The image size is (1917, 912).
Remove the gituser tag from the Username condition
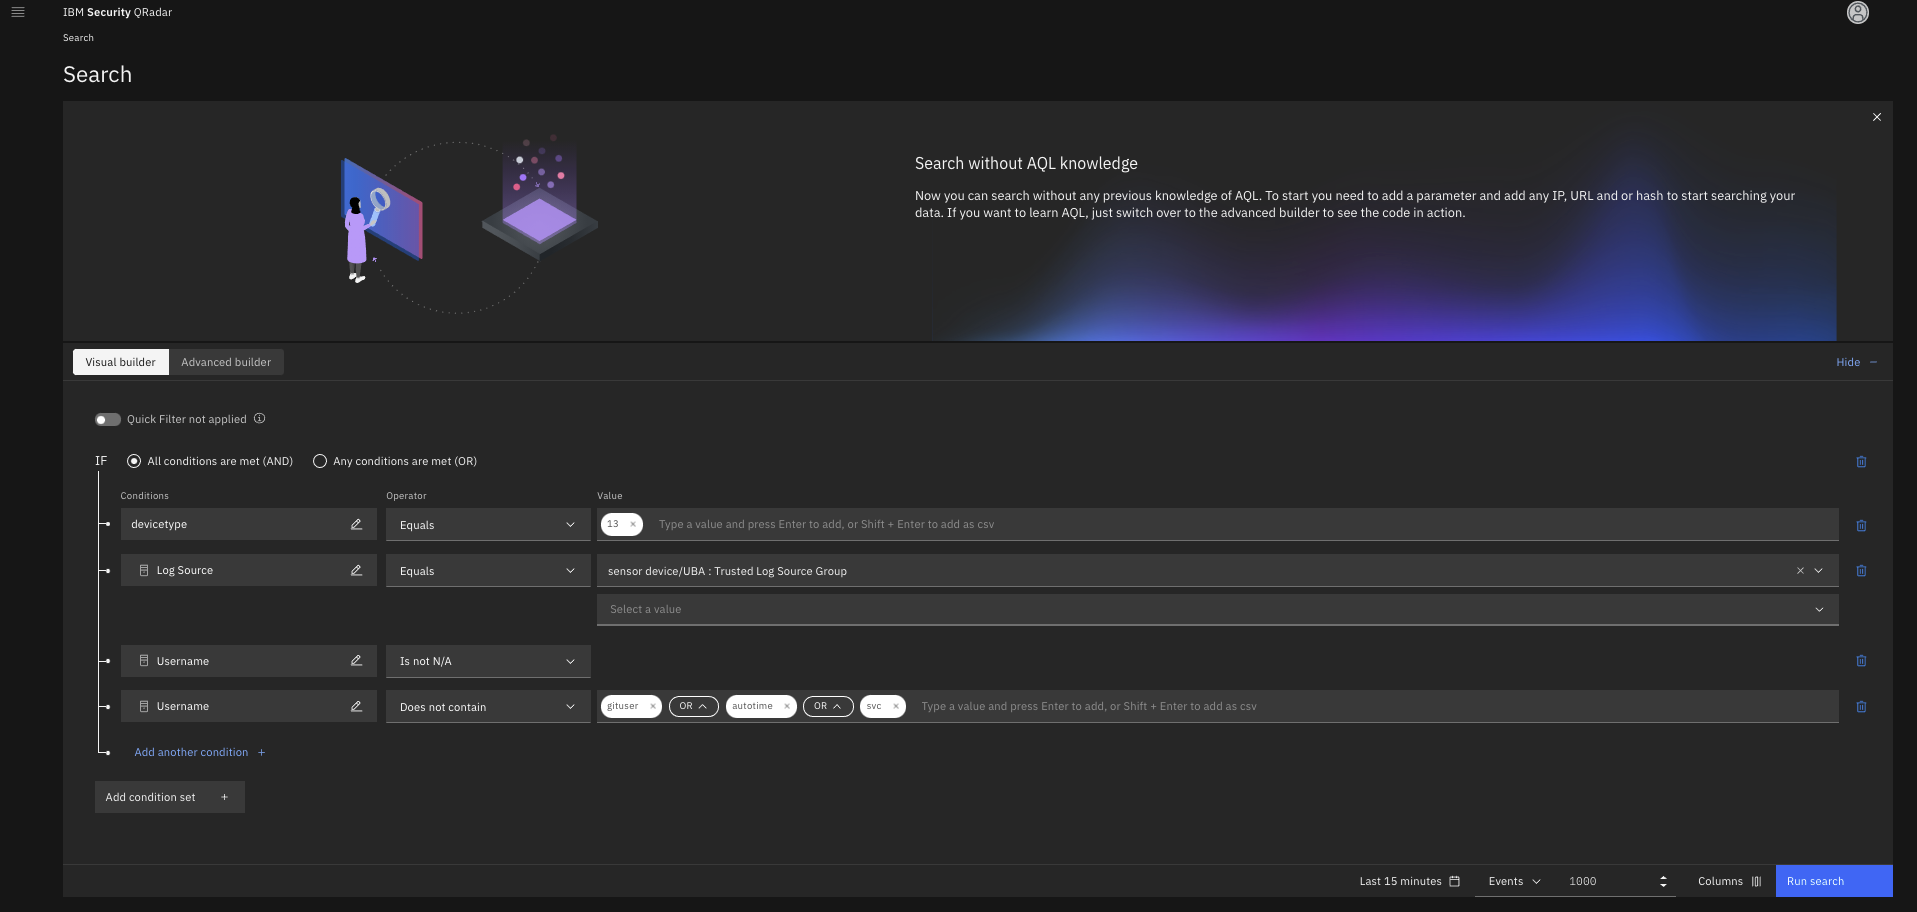click(x=652, y=706)
